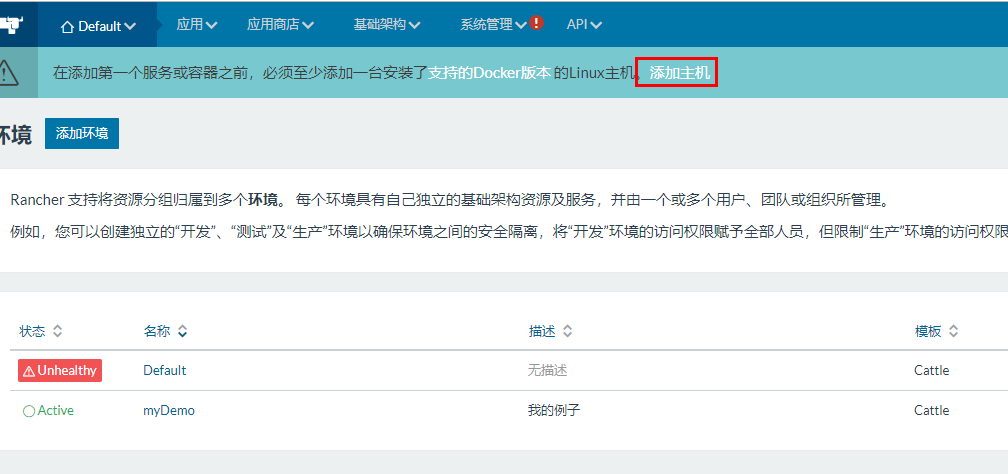Sort table by 模板 column

tap(936, 331)
